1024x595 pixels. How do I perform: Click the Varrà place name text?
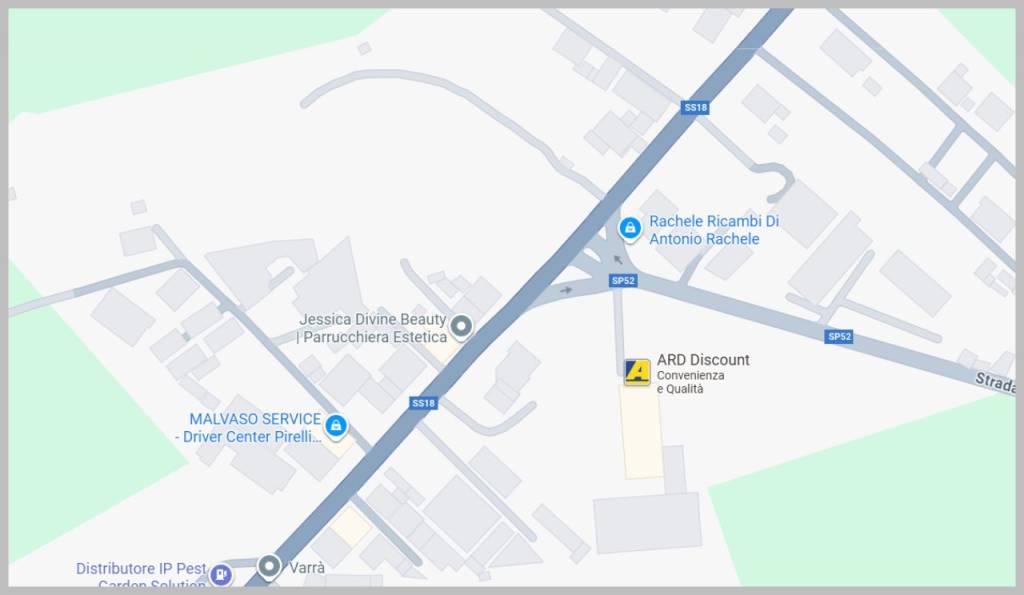(x=307, y=568)
